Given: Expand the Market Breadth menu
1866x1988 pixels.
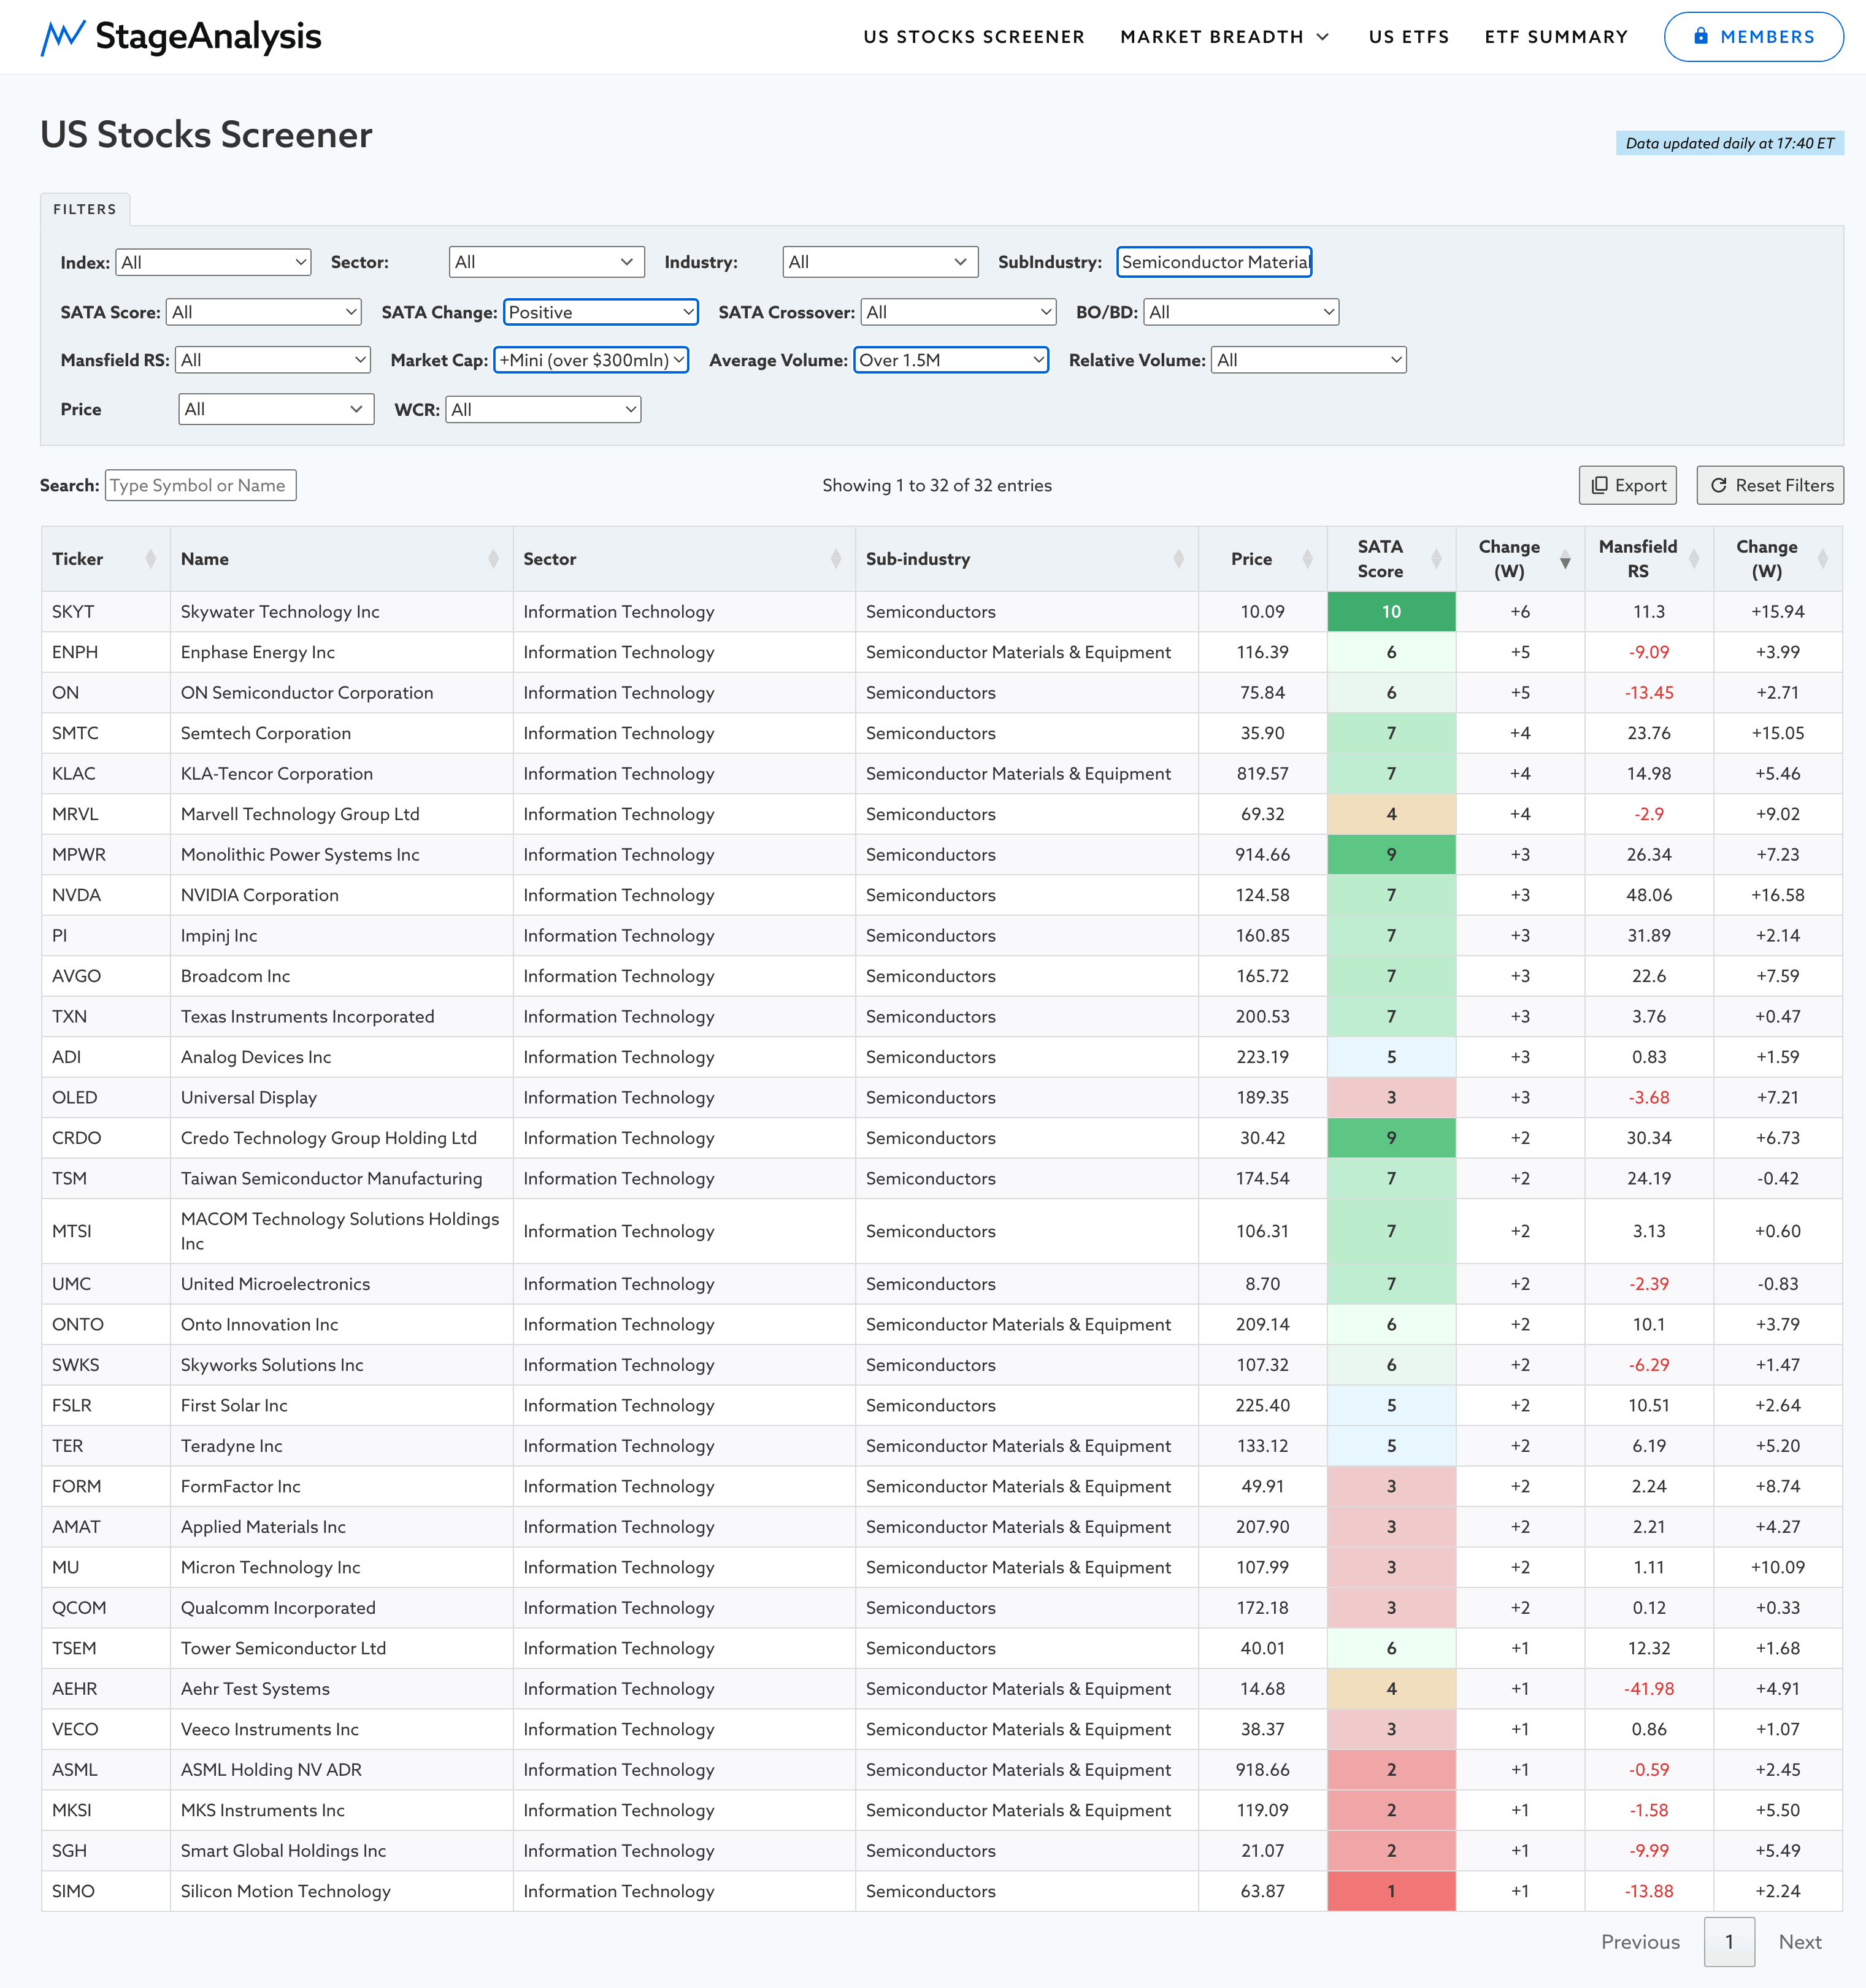Looking at the screenshot, I should 1225,37.
